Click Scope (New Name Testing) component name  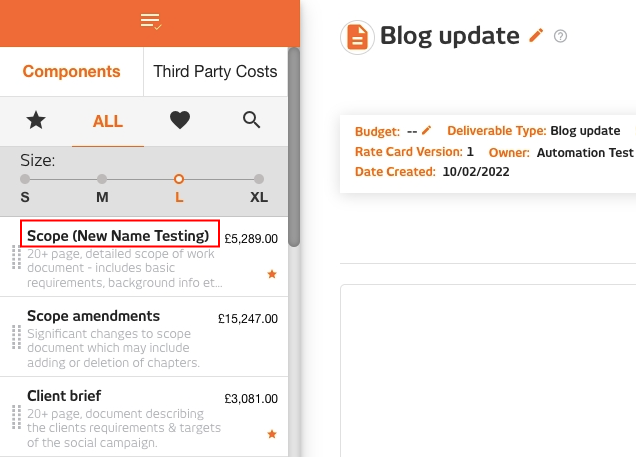118,236
